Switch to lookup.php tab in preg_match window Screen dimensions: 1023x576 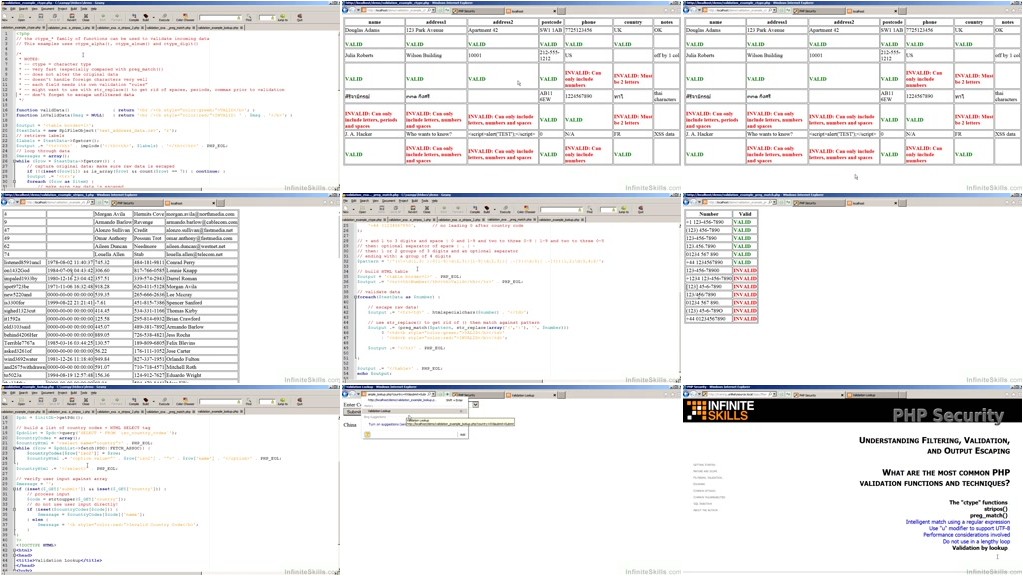(x=560, y=220)
